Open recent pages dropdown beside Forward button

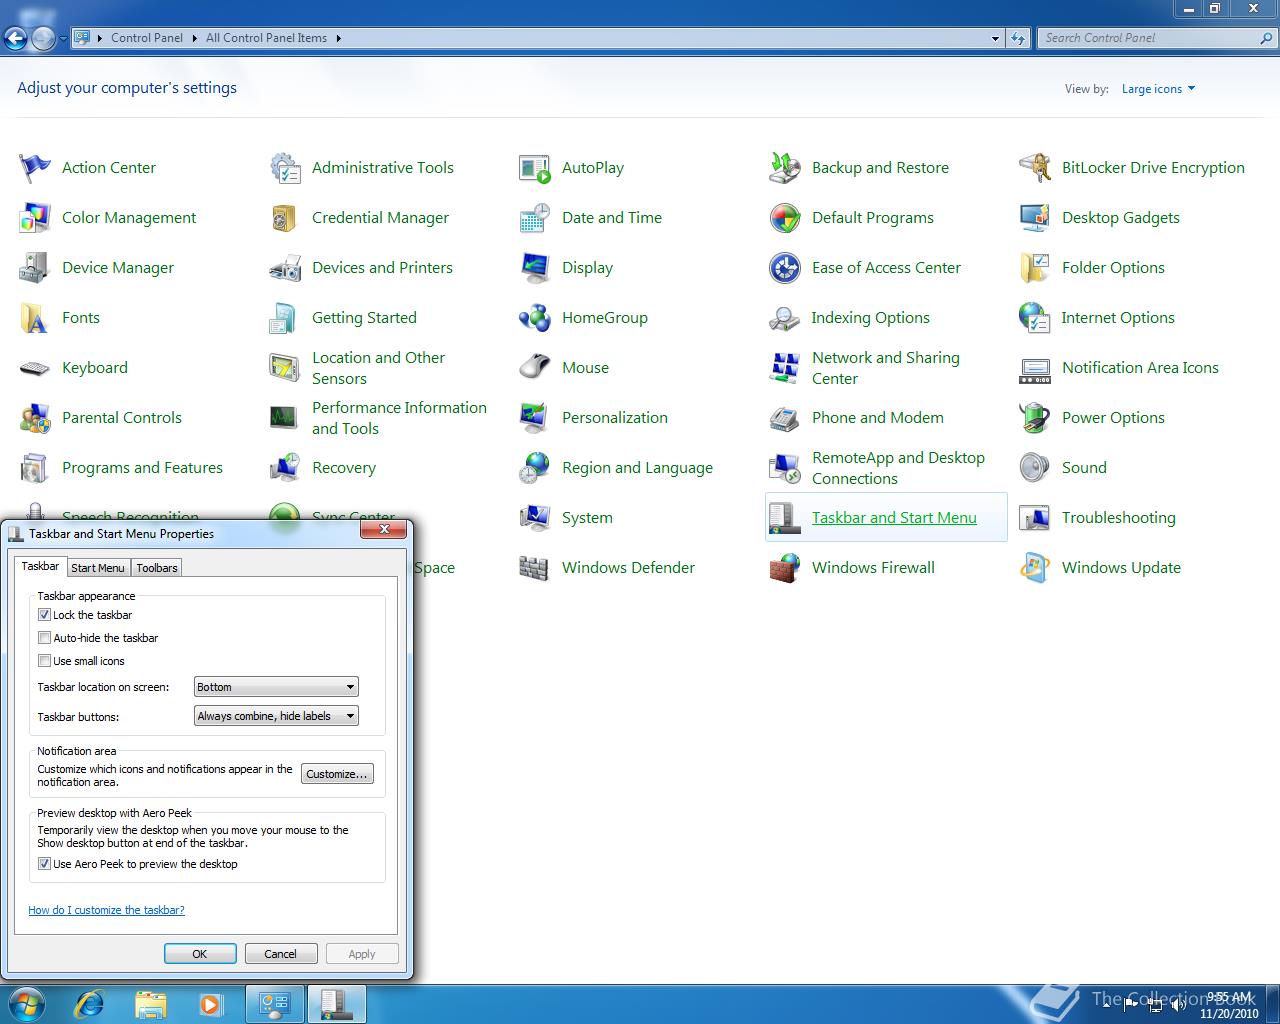point(63,39)
